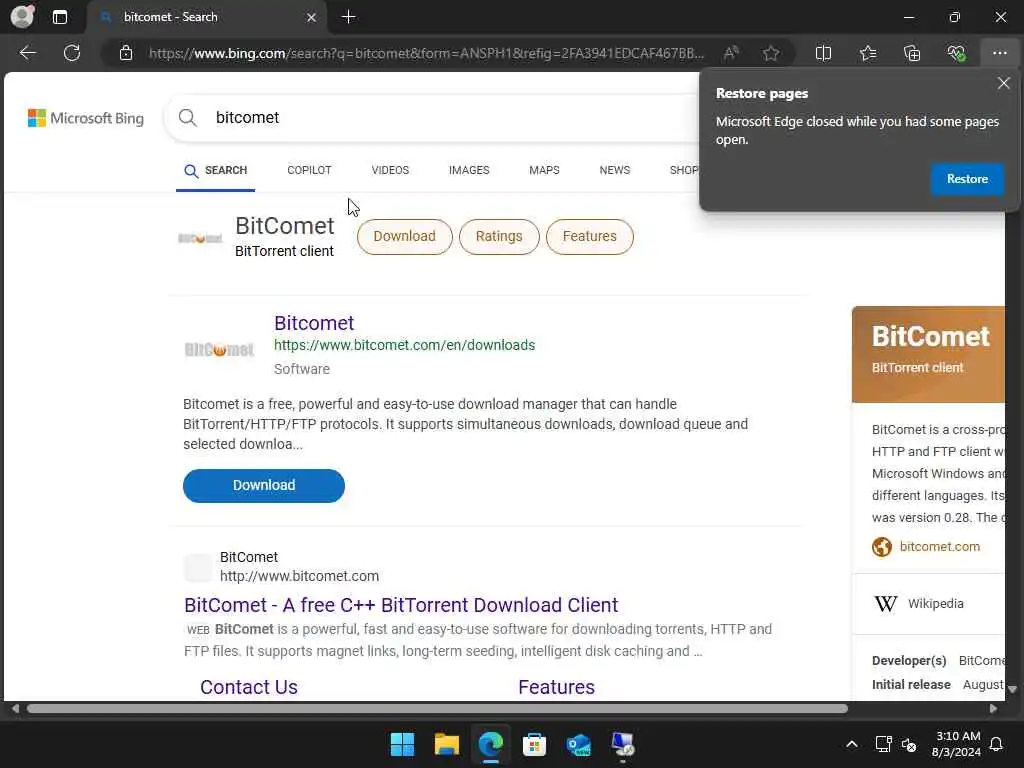Screen dimensions: 1024x768
Task: Click the BitComet logo thumbnail in result
Action: coord(219,350)
